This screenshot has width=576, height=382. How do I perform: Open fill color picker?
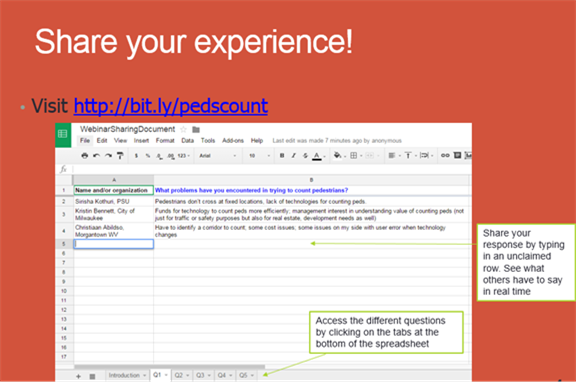pyautogui.click(x=338, y=156)
